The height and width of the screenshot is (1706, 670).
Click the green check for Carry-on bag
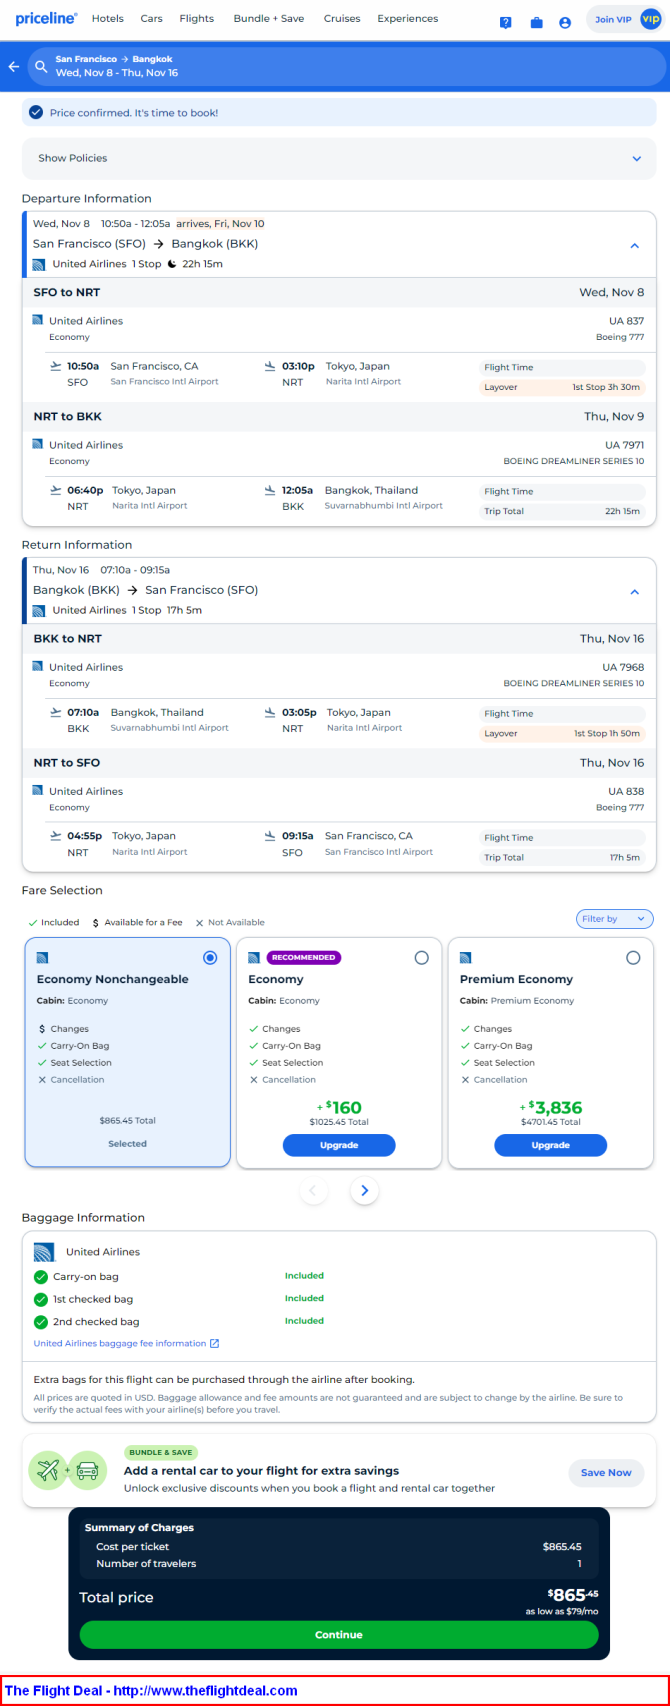(41, 1277)
